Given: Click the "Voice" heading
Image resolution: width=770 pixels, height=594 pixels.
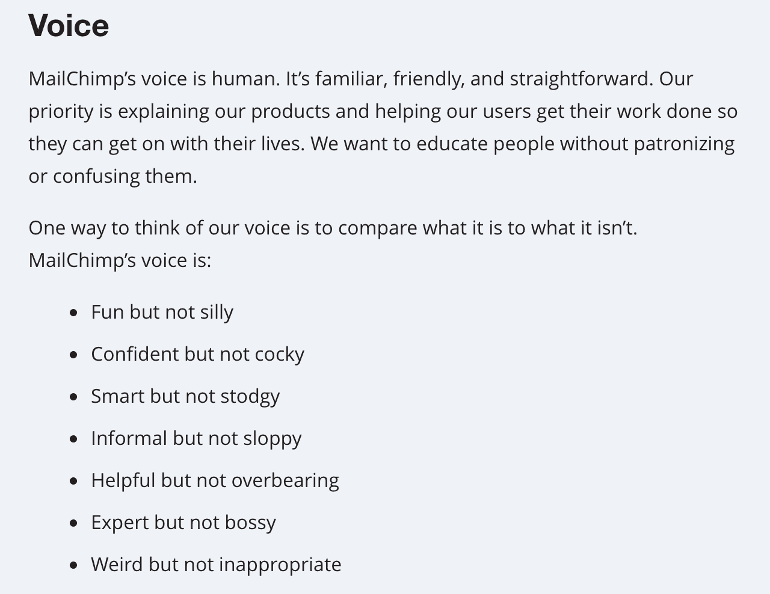Looking at the screenshot, I should click(x=68, y=26).
